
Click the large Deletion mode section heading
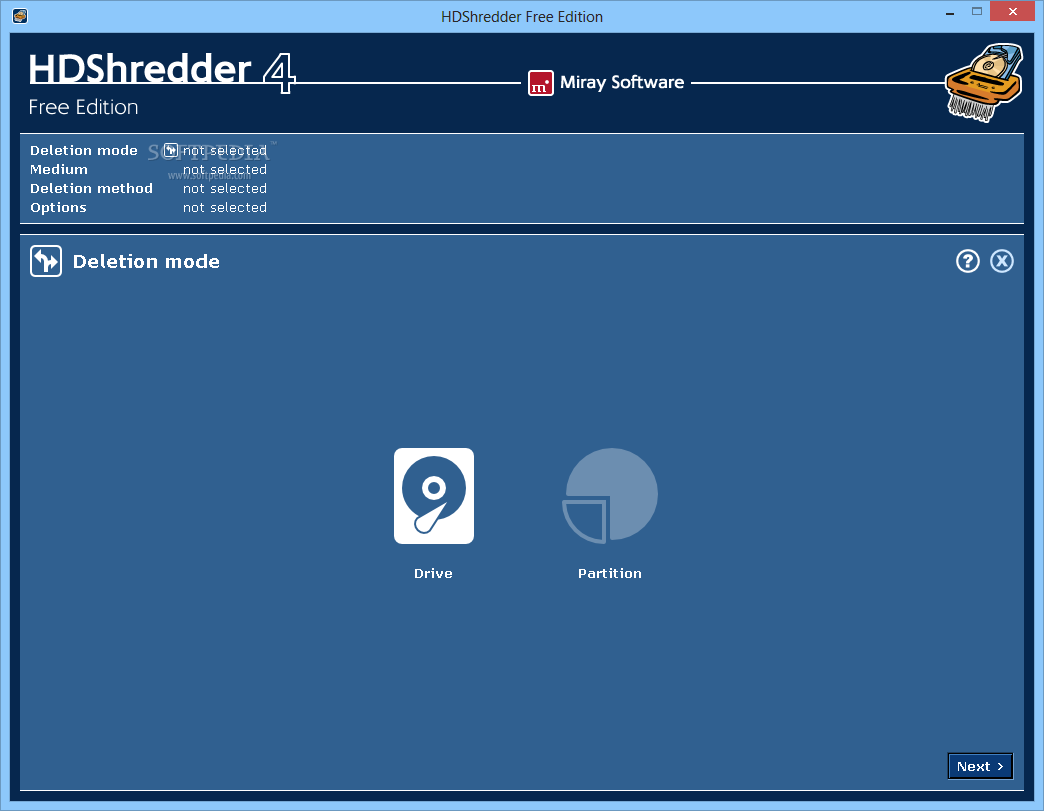[x=146, y=262]
